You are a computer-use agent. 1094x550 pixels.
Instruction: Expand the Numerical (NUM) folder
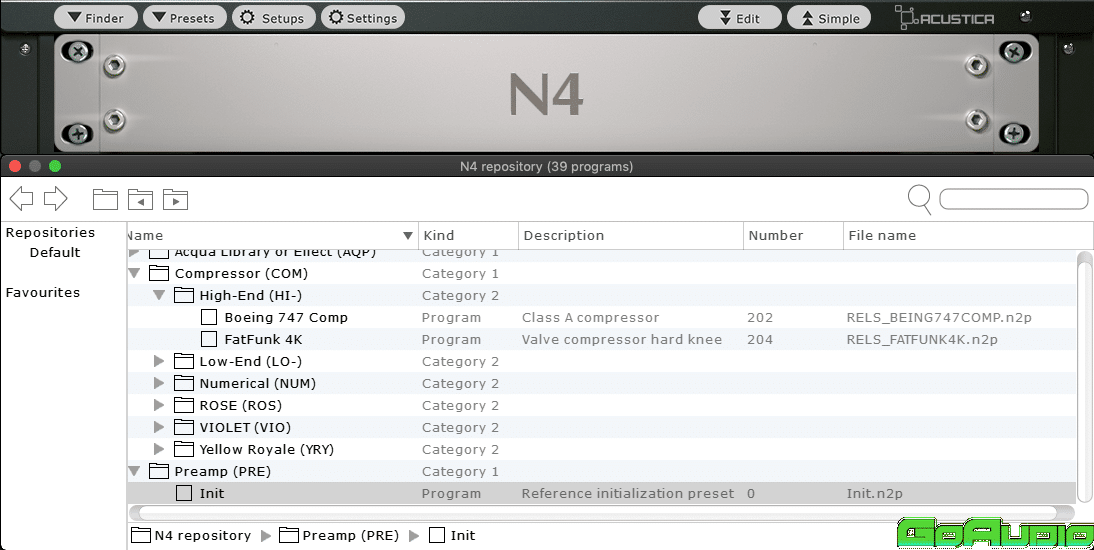click(159, 383)
